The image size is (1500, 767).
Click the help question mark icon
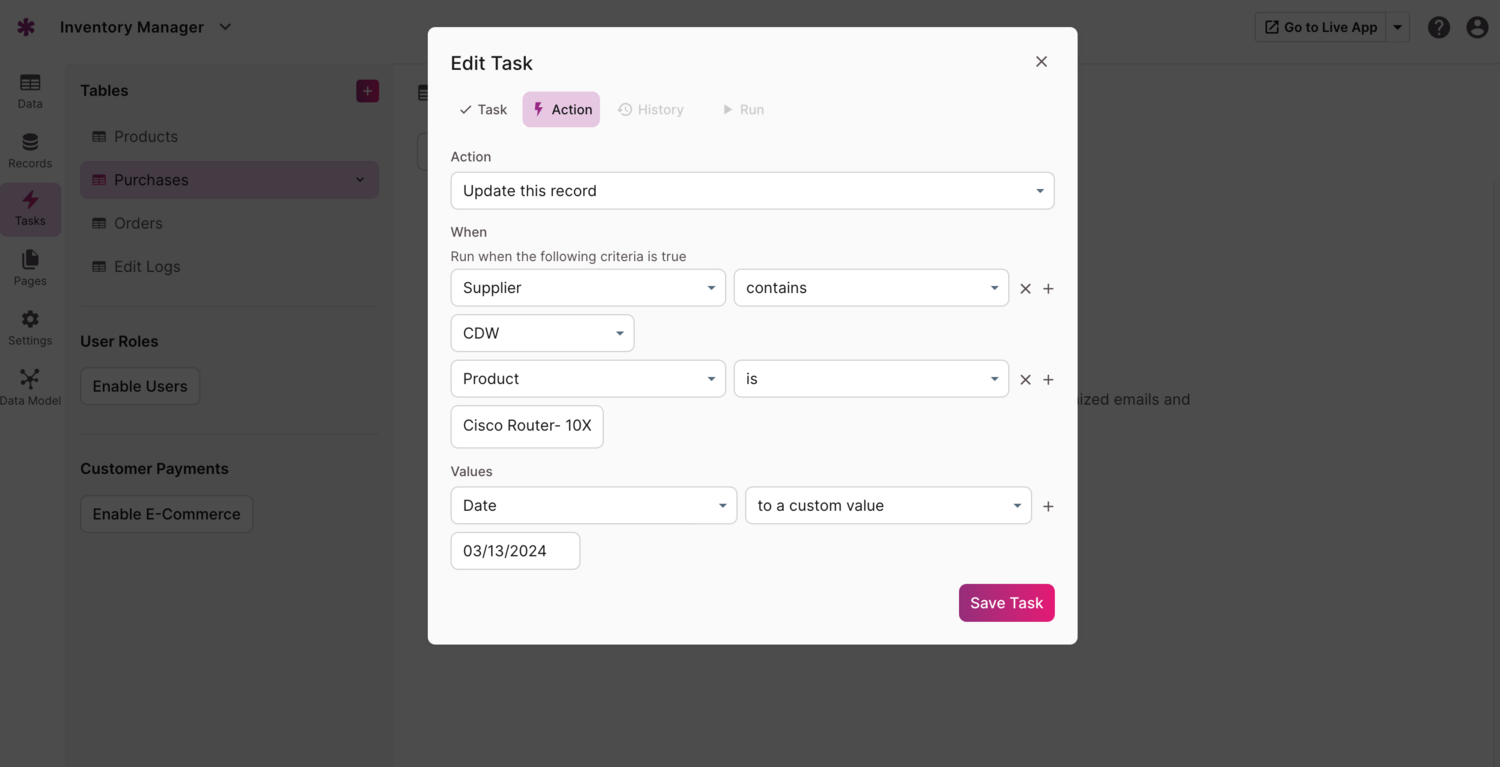coord(1438,27)
